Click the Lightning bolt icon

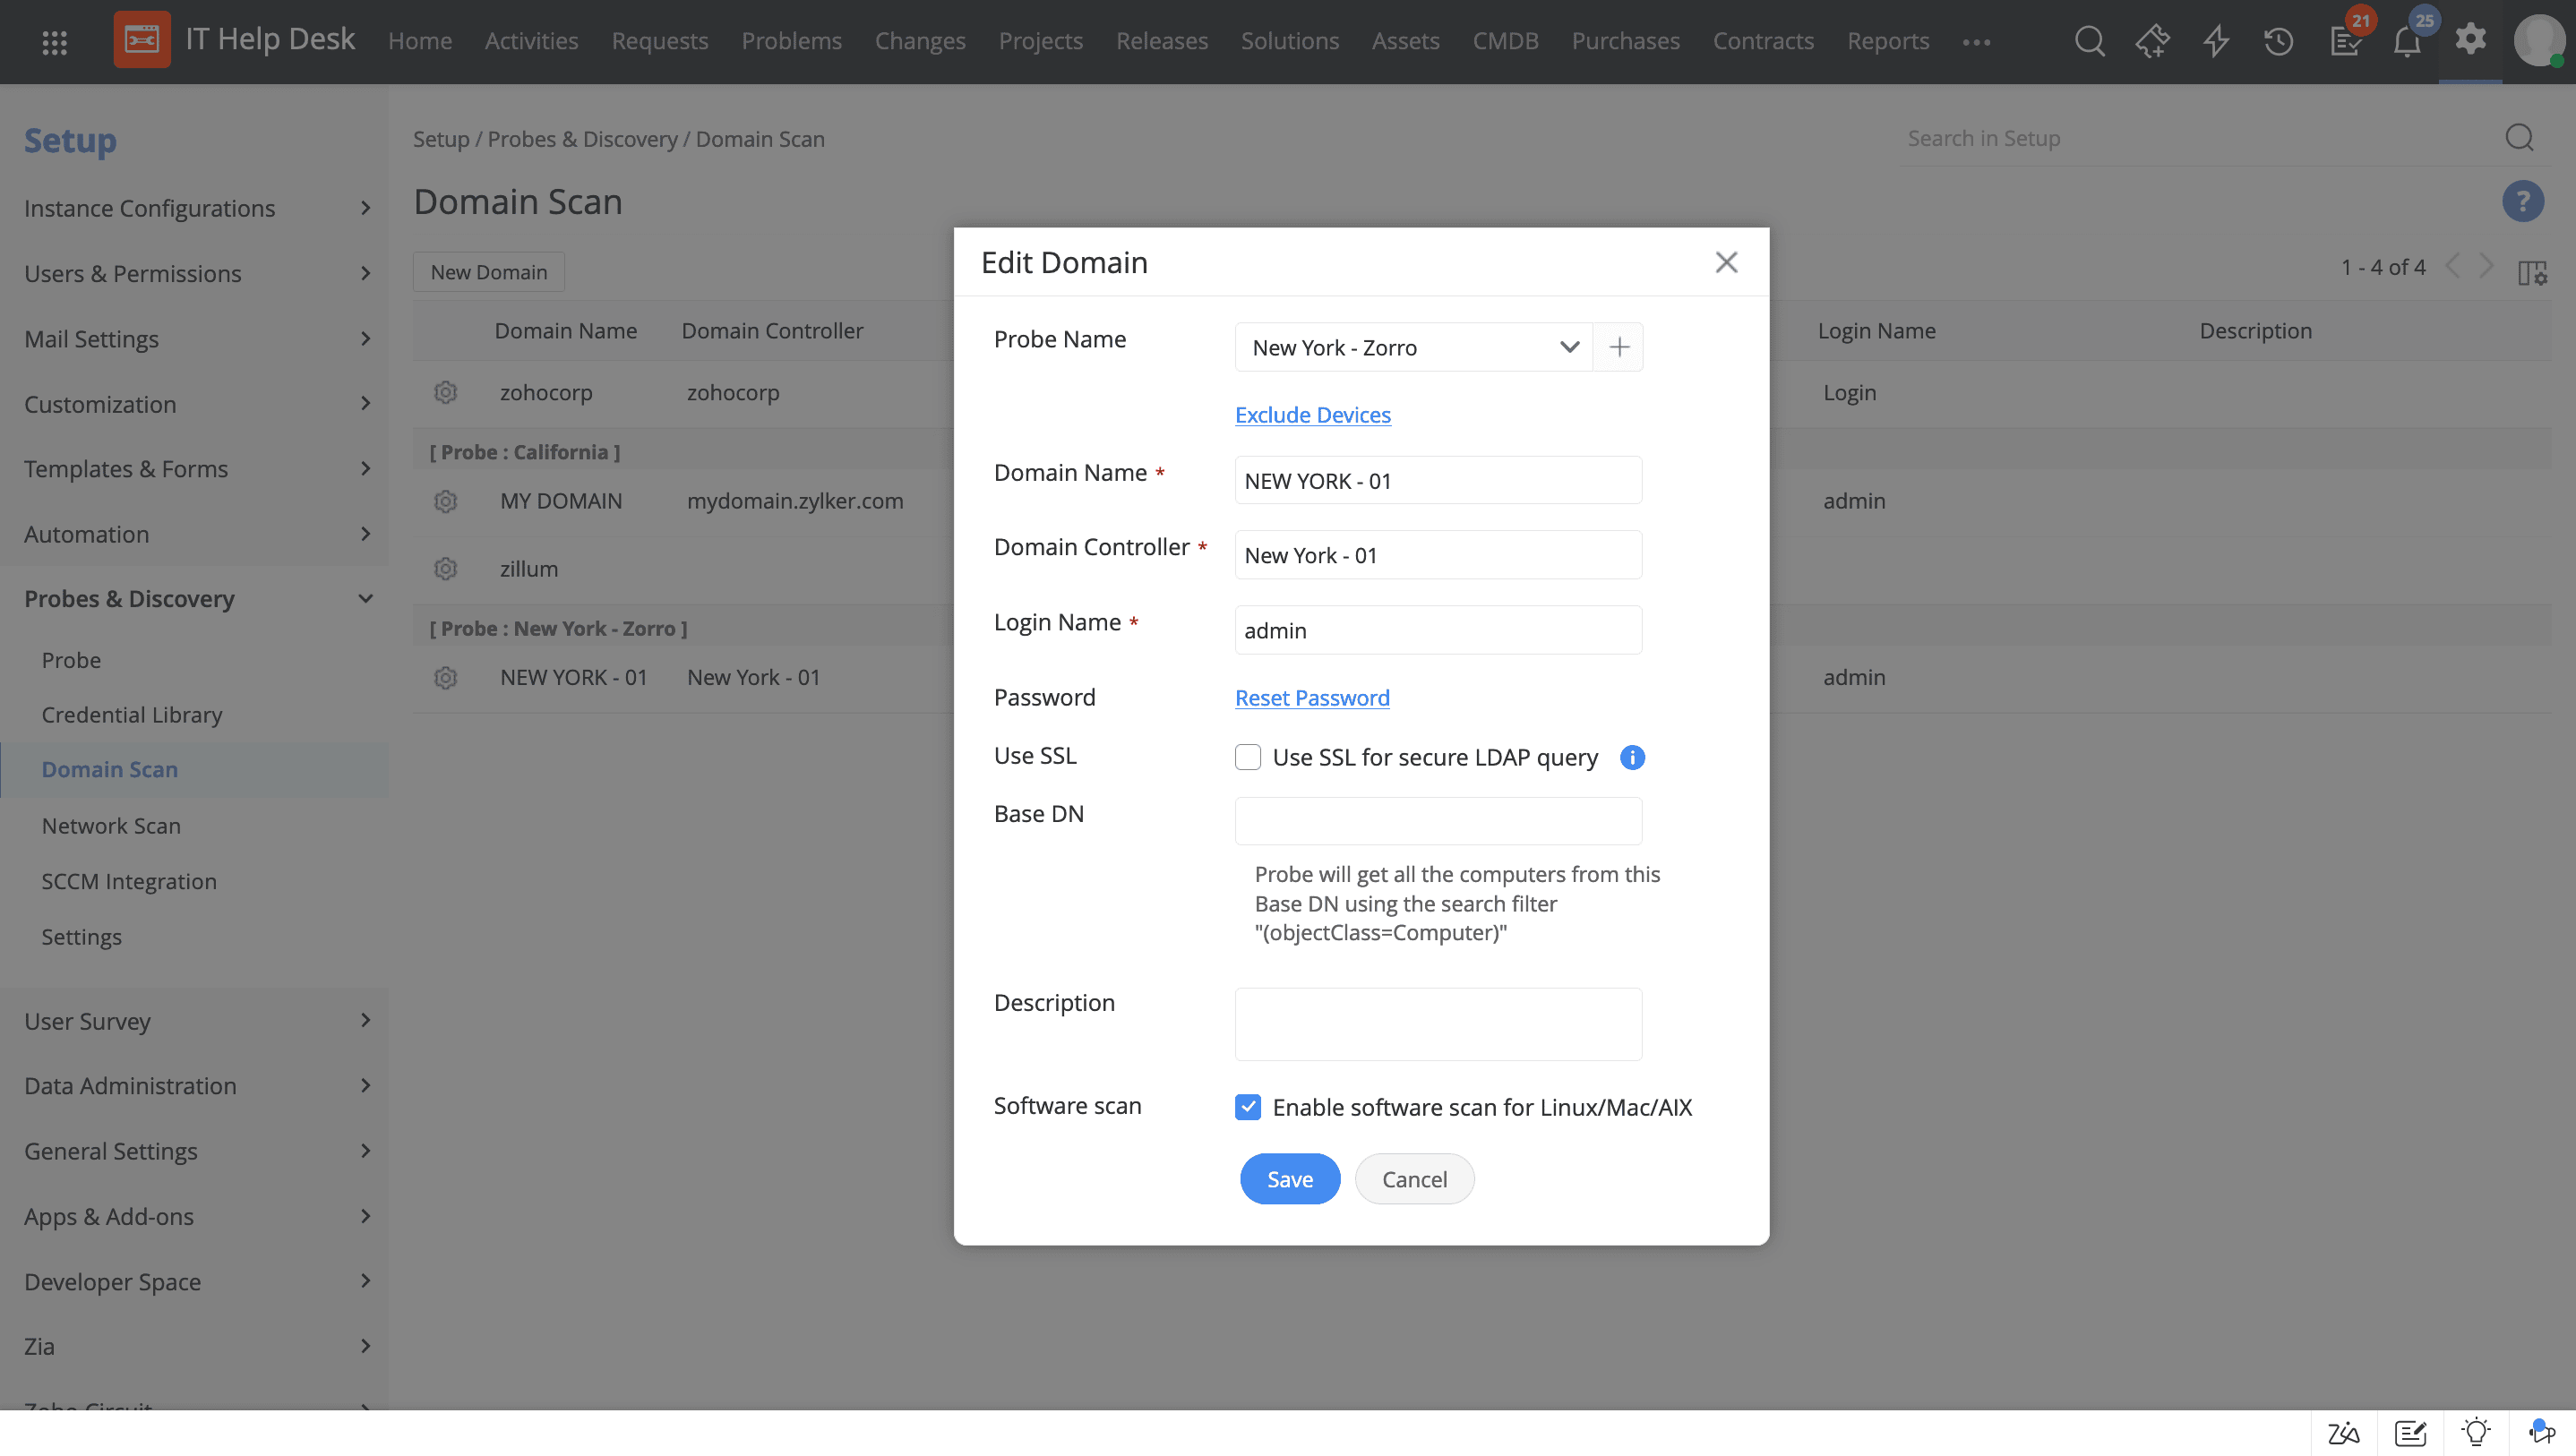(2217, 39)
